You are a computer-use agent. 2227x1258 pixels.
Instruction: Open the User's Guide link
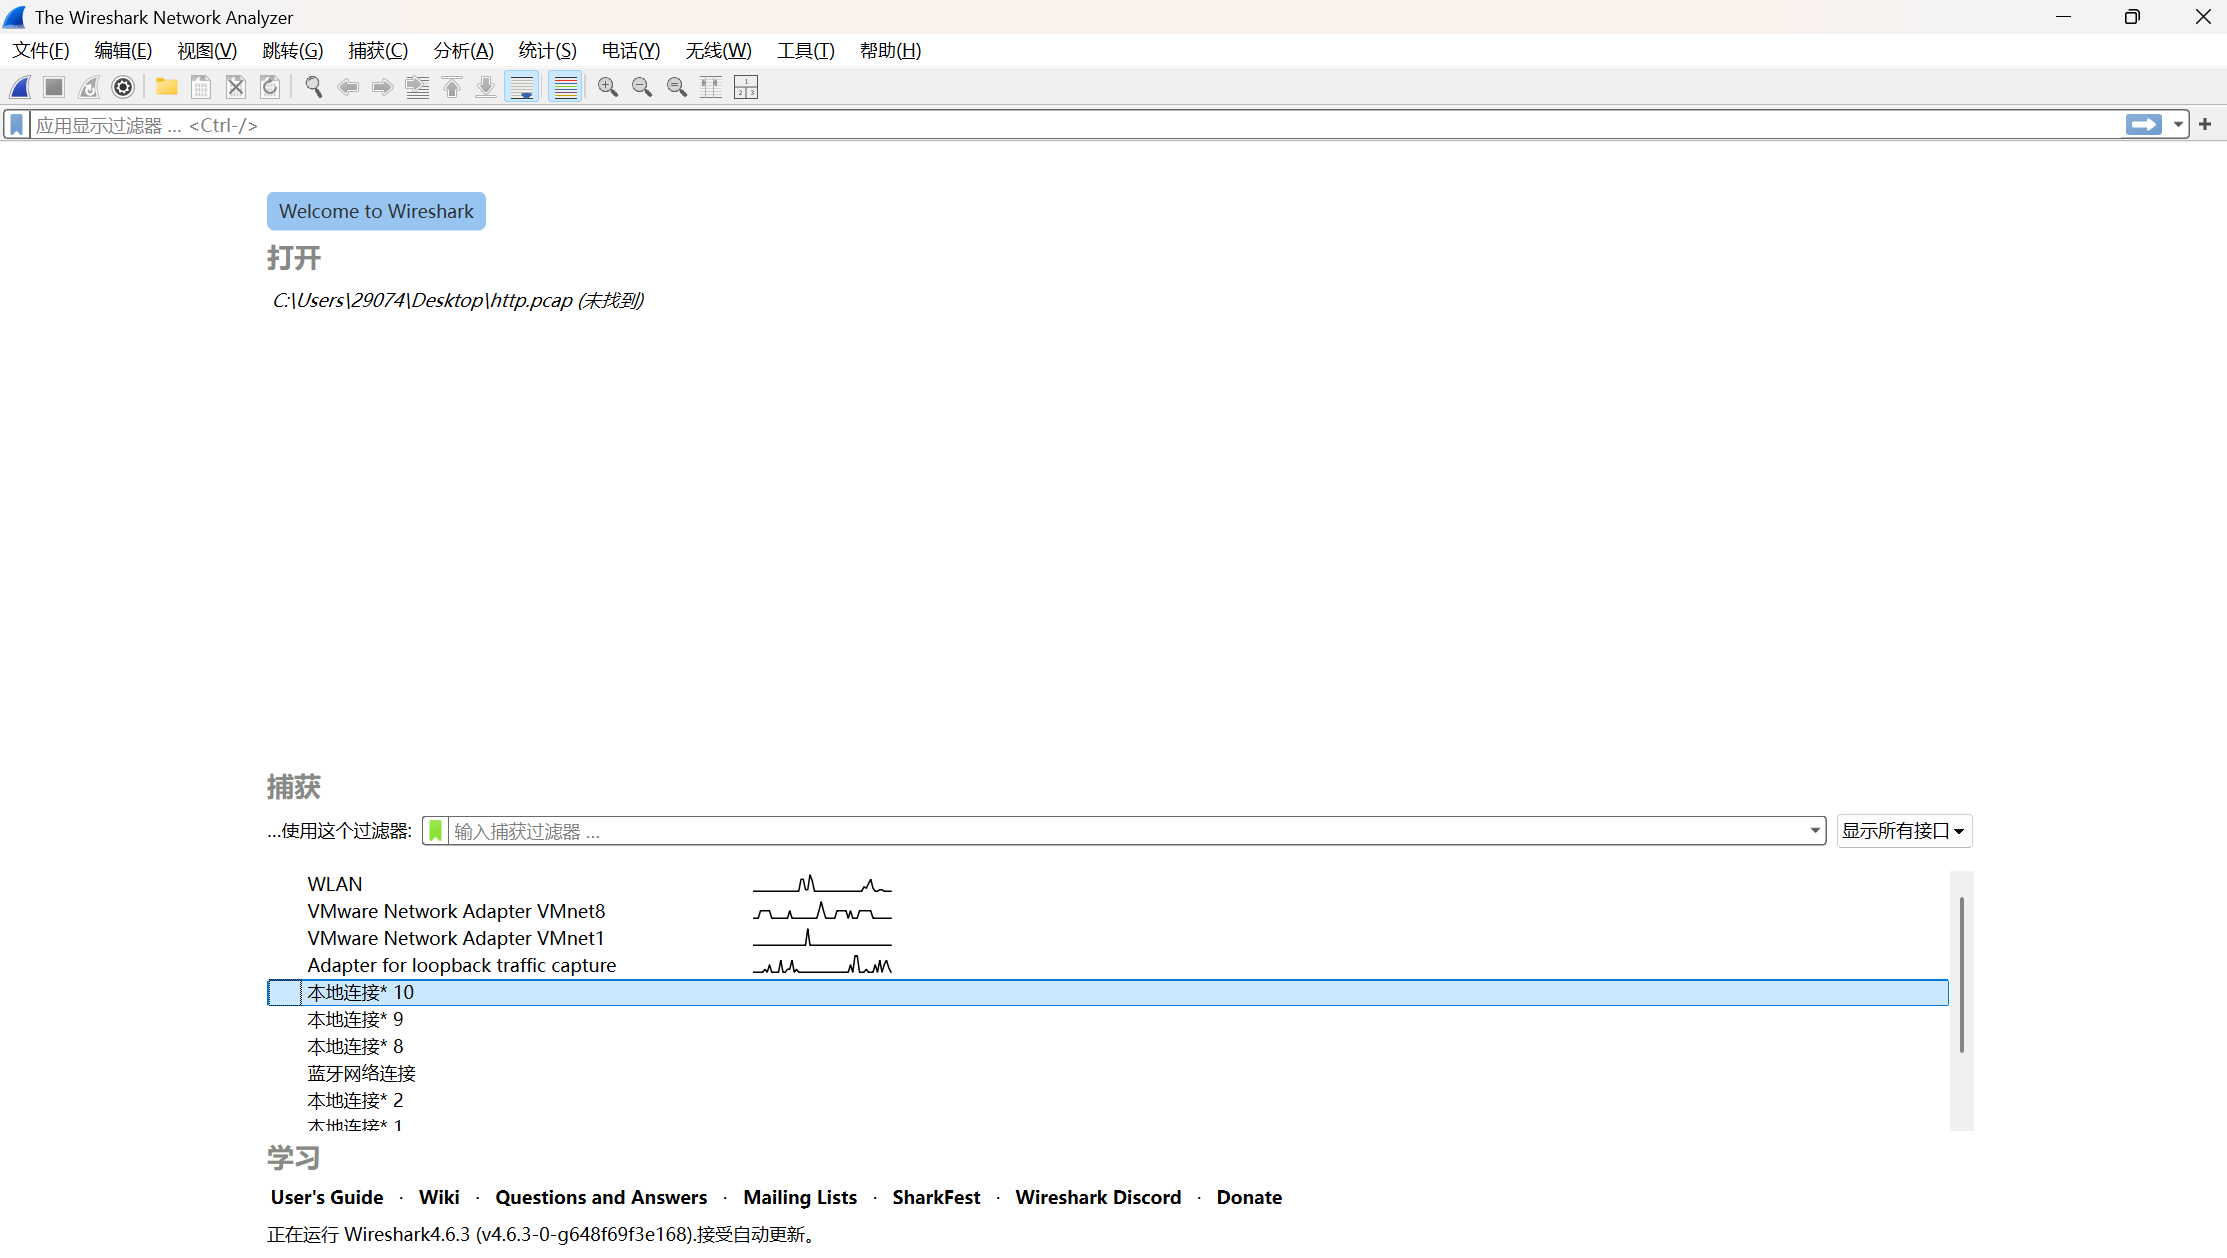[326, 1197]
